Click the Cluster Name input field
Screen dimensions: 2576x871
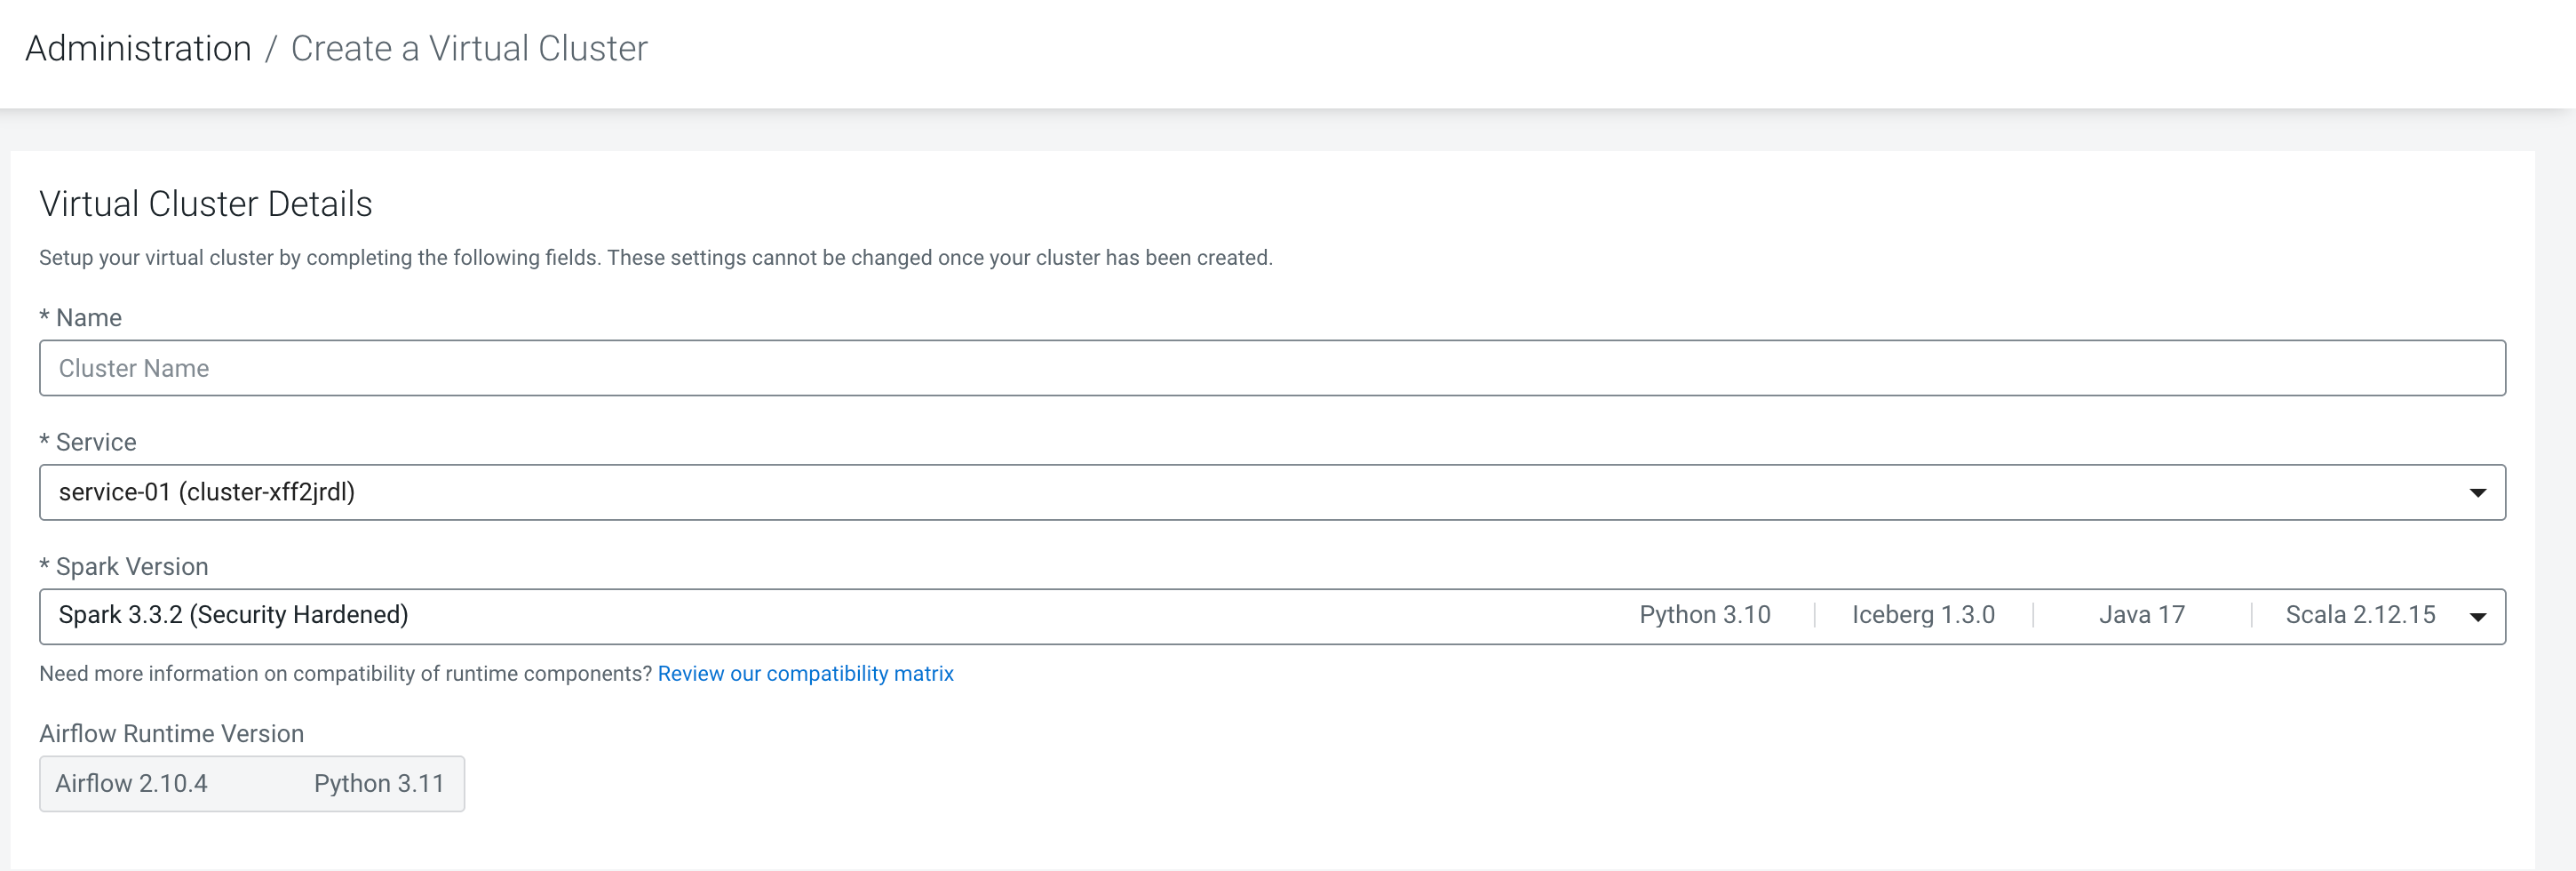click(x=1272, y=368)
